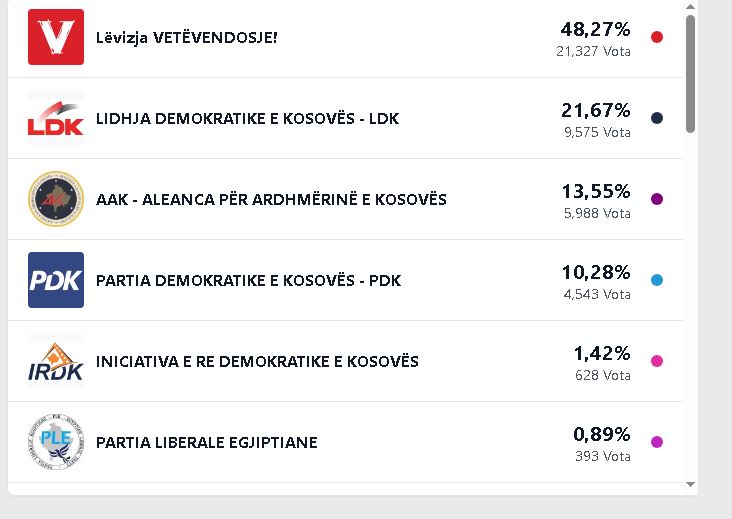Click the AAK circular emblem logo
The image size is (732, 519).
[56, 199]
